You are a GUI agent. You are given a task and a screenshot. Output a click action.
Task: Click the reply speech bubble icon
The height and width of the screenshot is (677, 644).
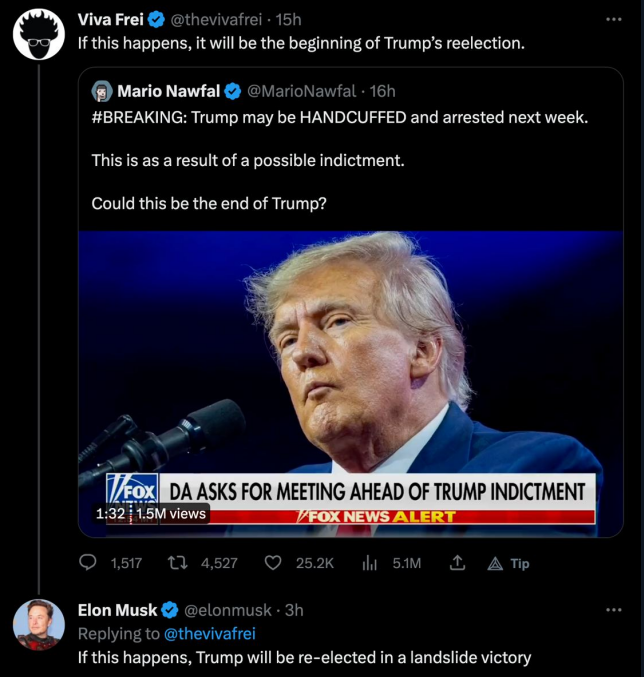[88, 563]
